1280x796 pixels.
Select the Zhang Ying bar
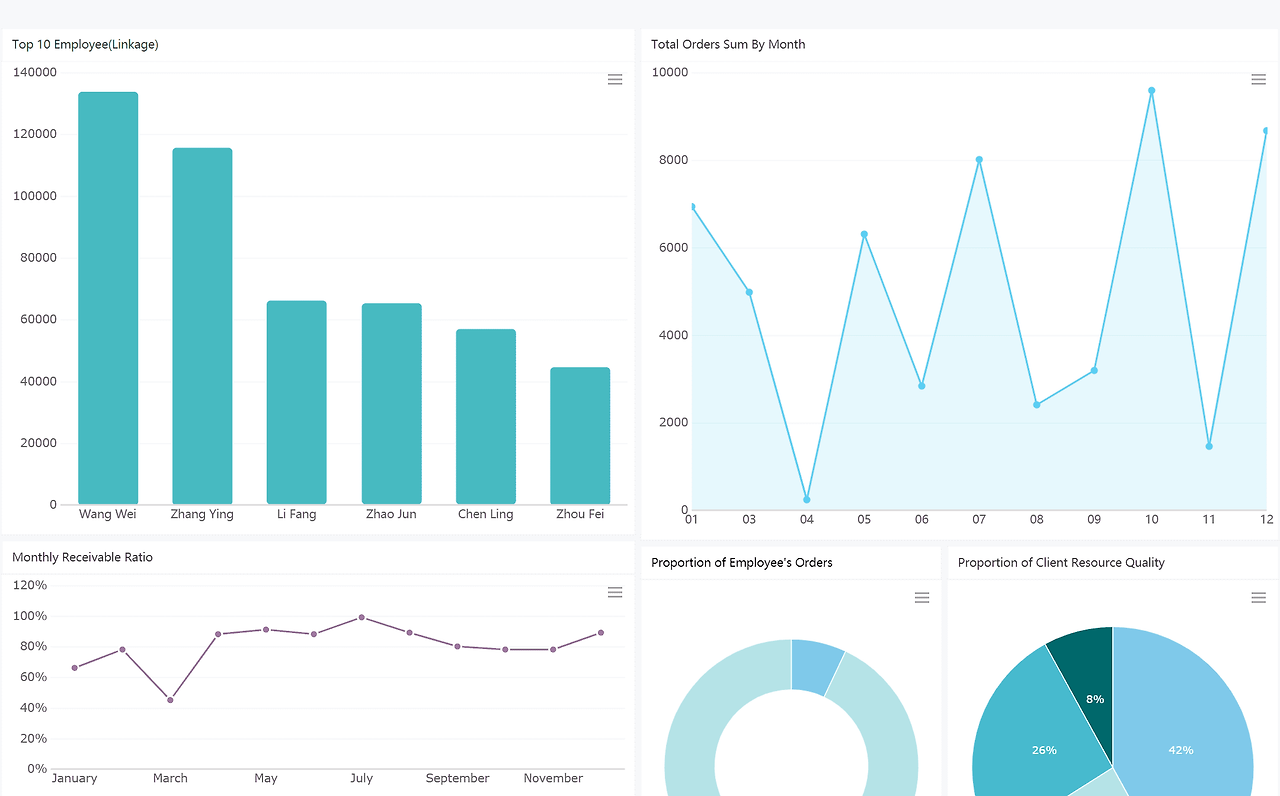click(x=202, y=326)
